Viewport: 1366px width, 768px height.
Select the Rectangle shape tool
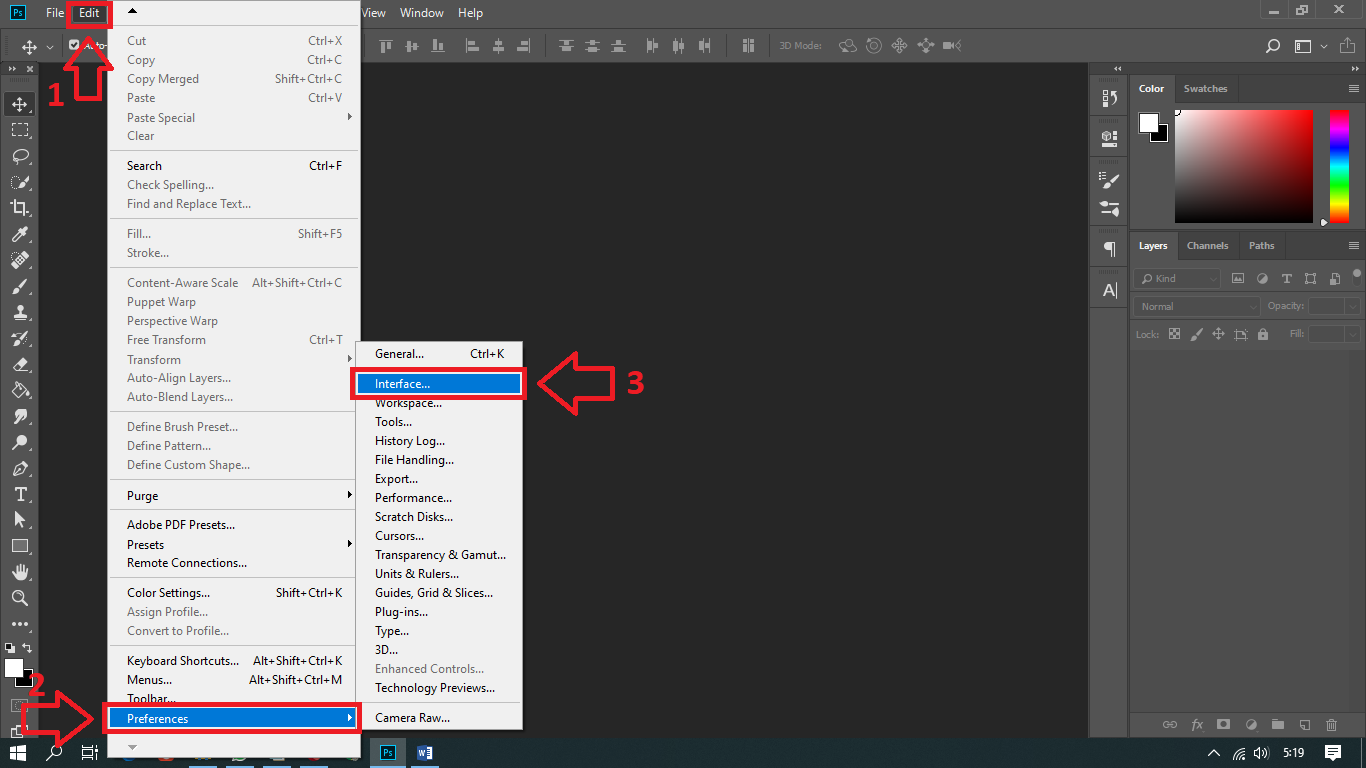tap(20, 546)
